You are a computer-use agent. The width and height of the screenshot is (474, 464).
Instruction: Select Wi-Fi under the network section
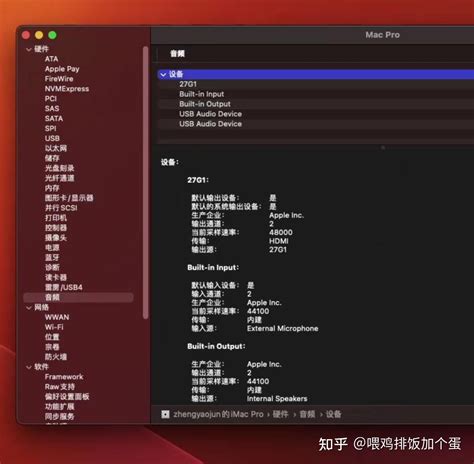pos(54,327)
